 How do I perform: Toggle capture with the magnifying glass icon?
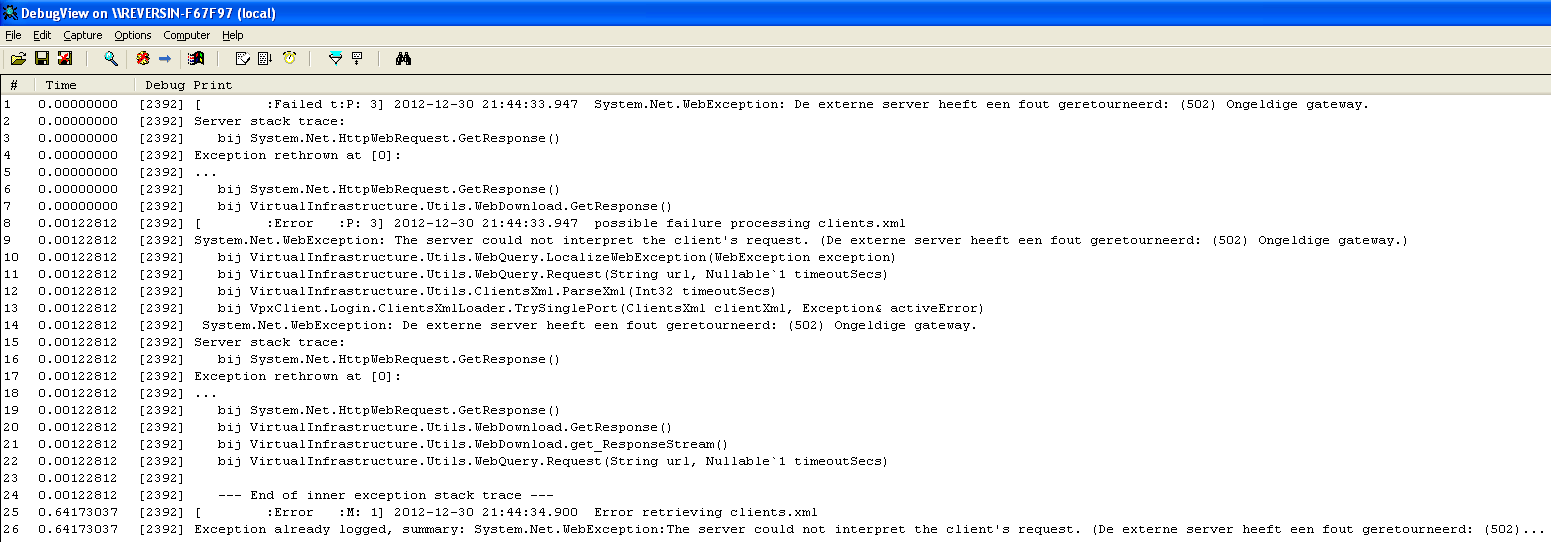(111, 59)
